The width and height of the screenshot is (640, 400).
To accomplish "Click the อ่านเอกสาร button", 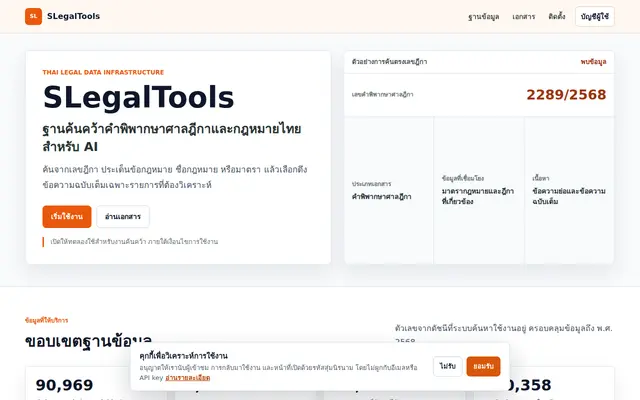I will [123, 216].
